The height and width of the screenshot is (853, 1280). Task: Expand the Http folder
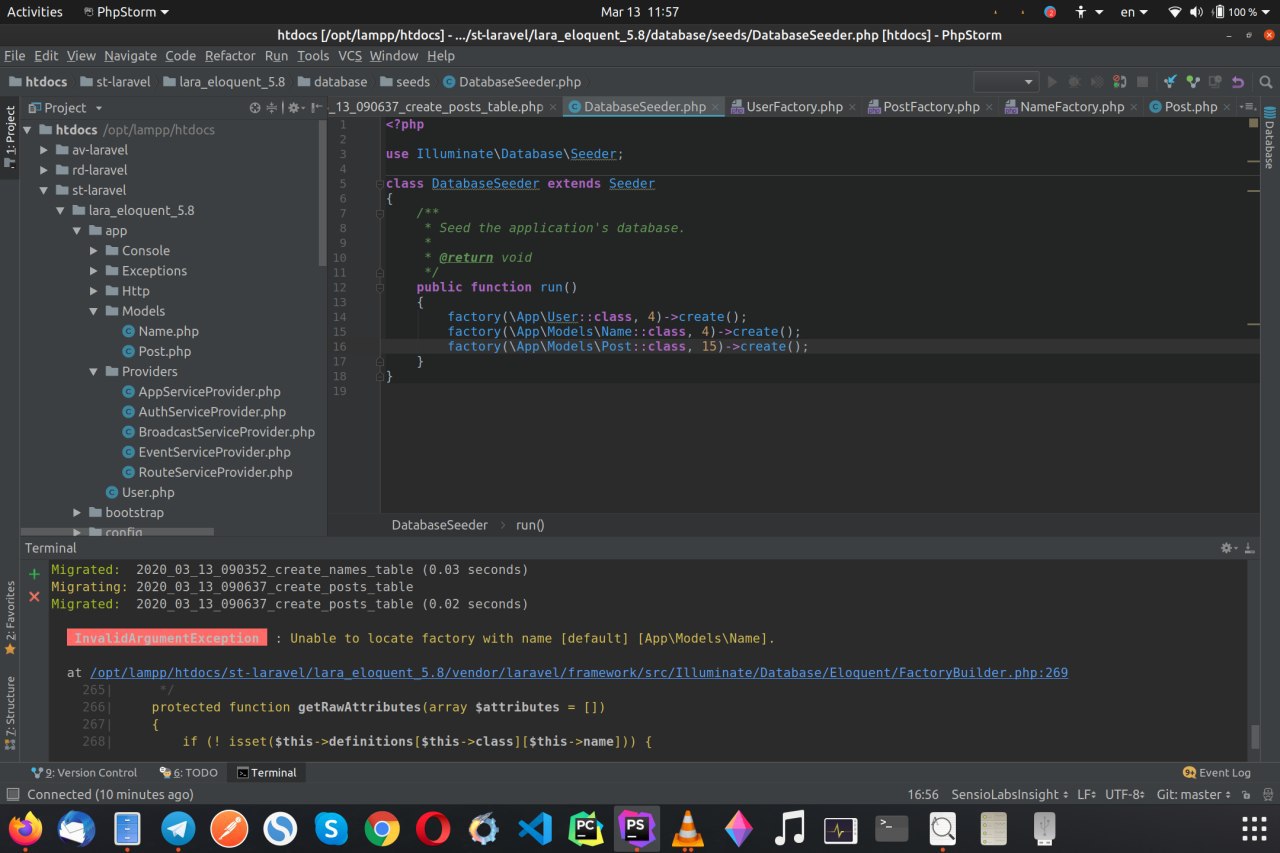coord(94,291)
